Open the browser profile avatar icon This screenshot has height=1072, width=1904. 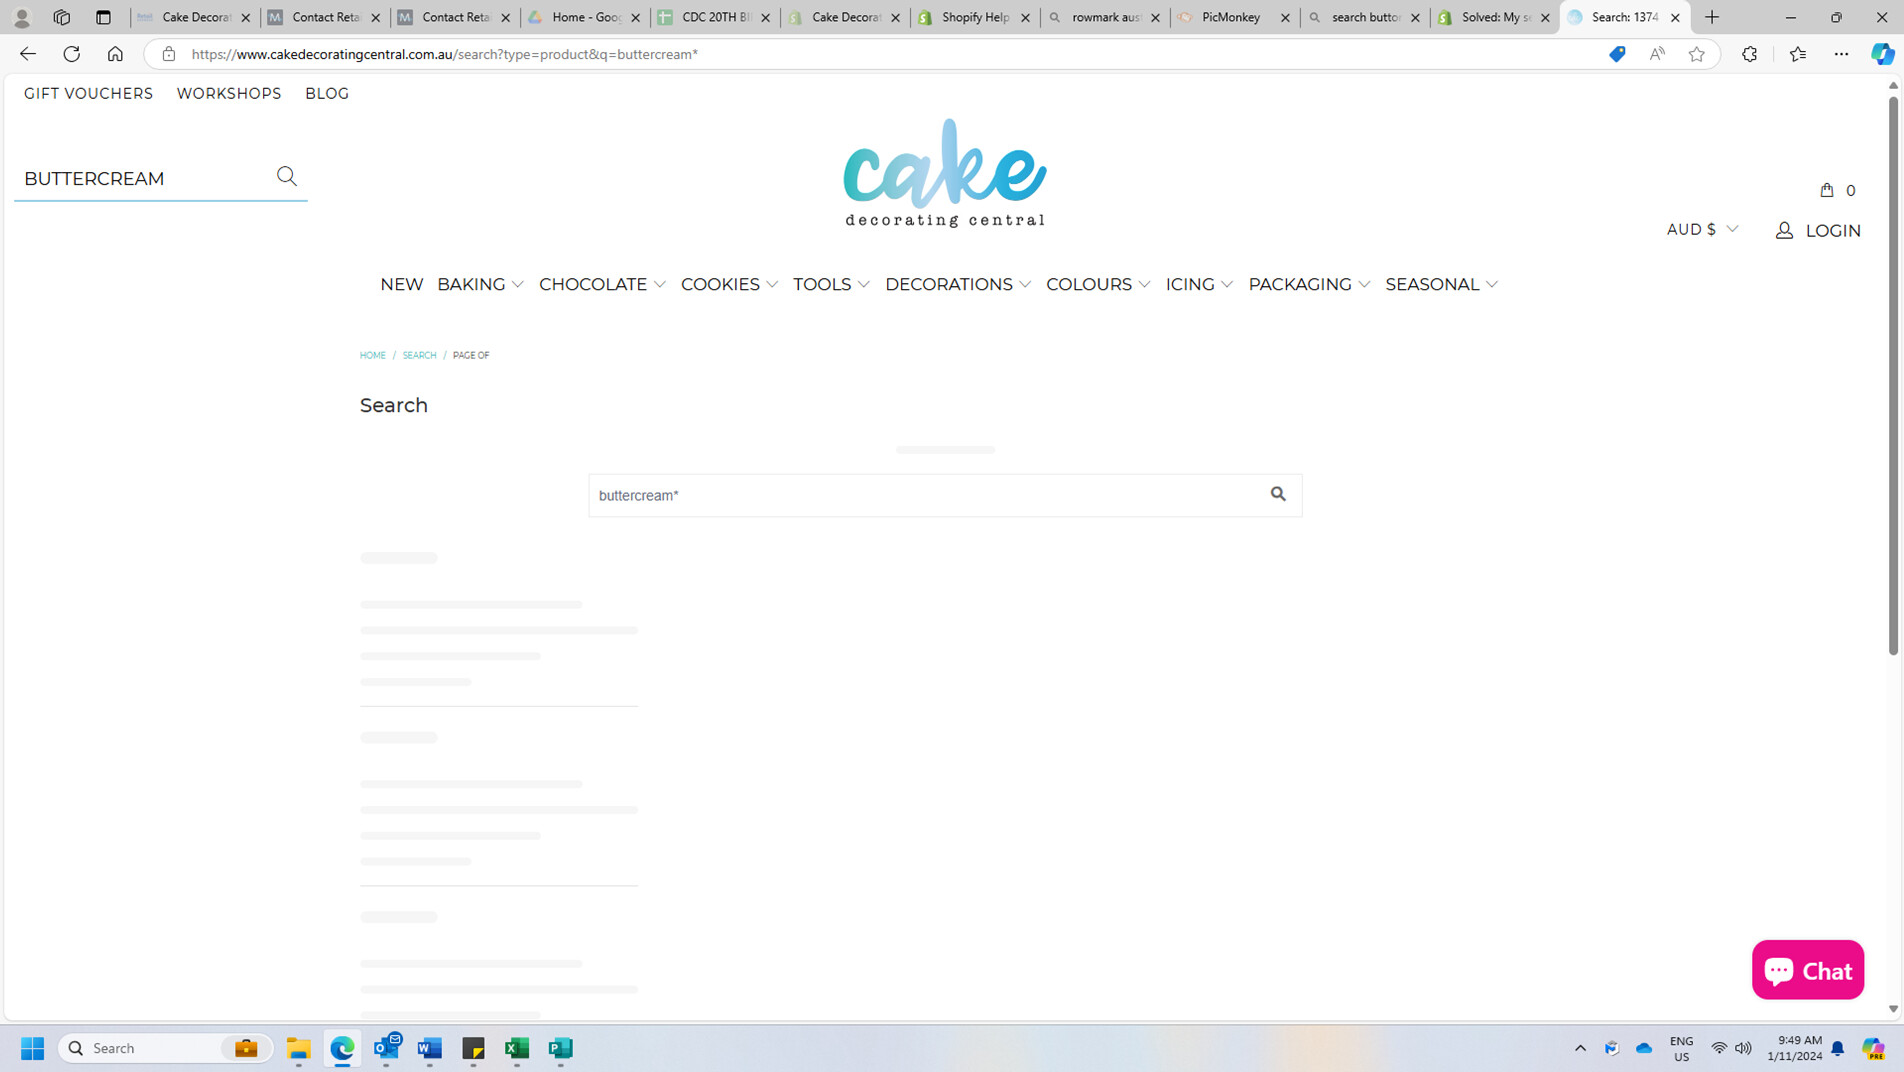pos(21,17)
